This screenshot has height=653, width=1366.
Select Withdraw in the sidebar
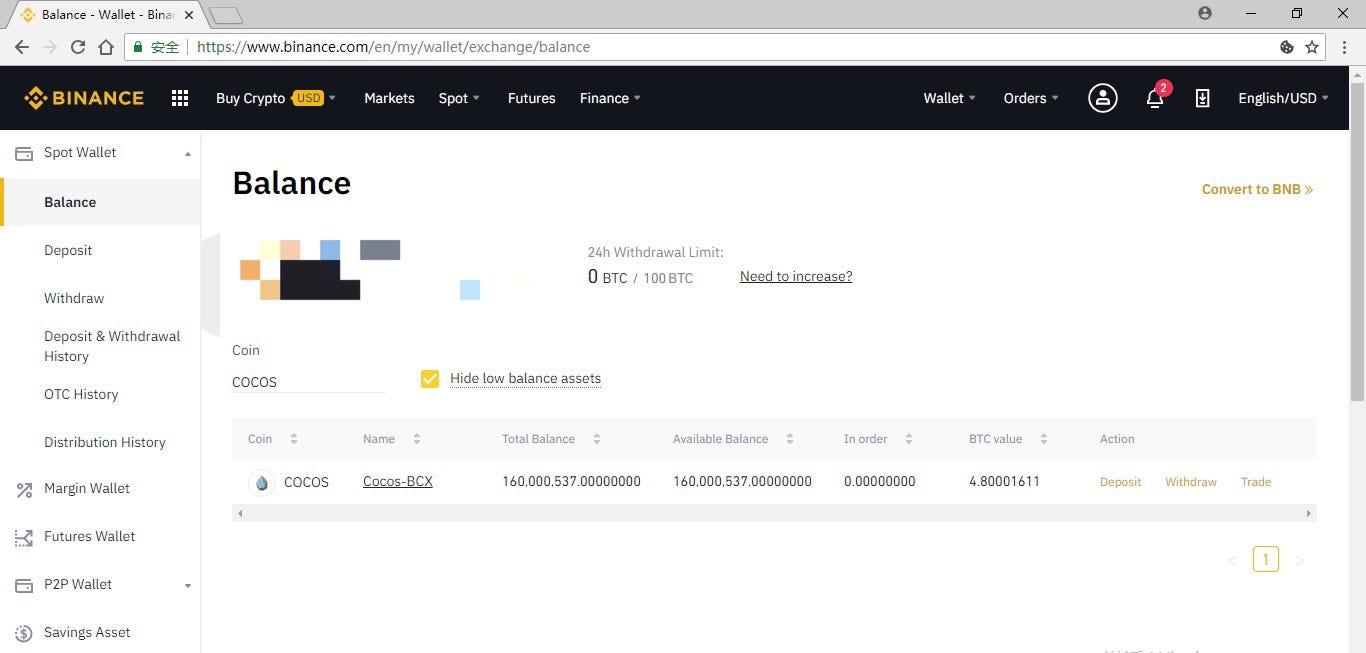(74, 298)
